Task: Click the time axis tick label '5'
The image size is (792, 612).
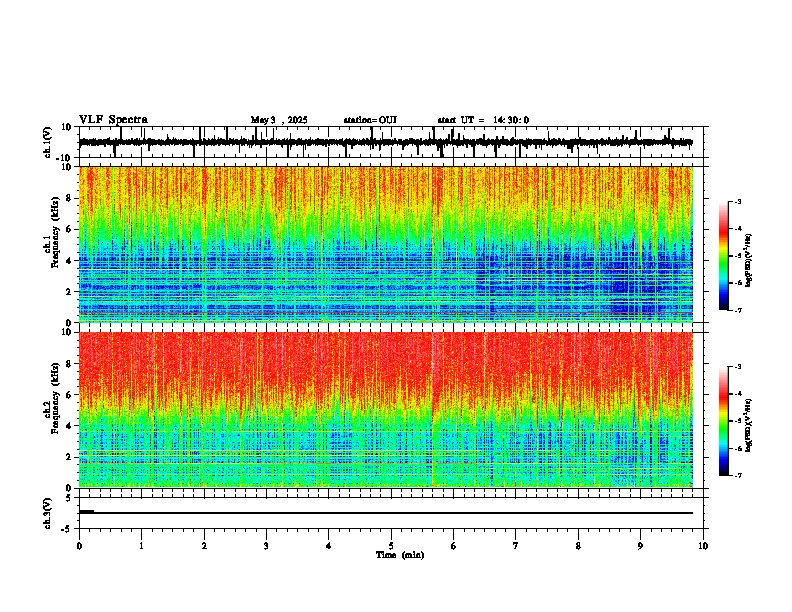Action: click(391, 546)
